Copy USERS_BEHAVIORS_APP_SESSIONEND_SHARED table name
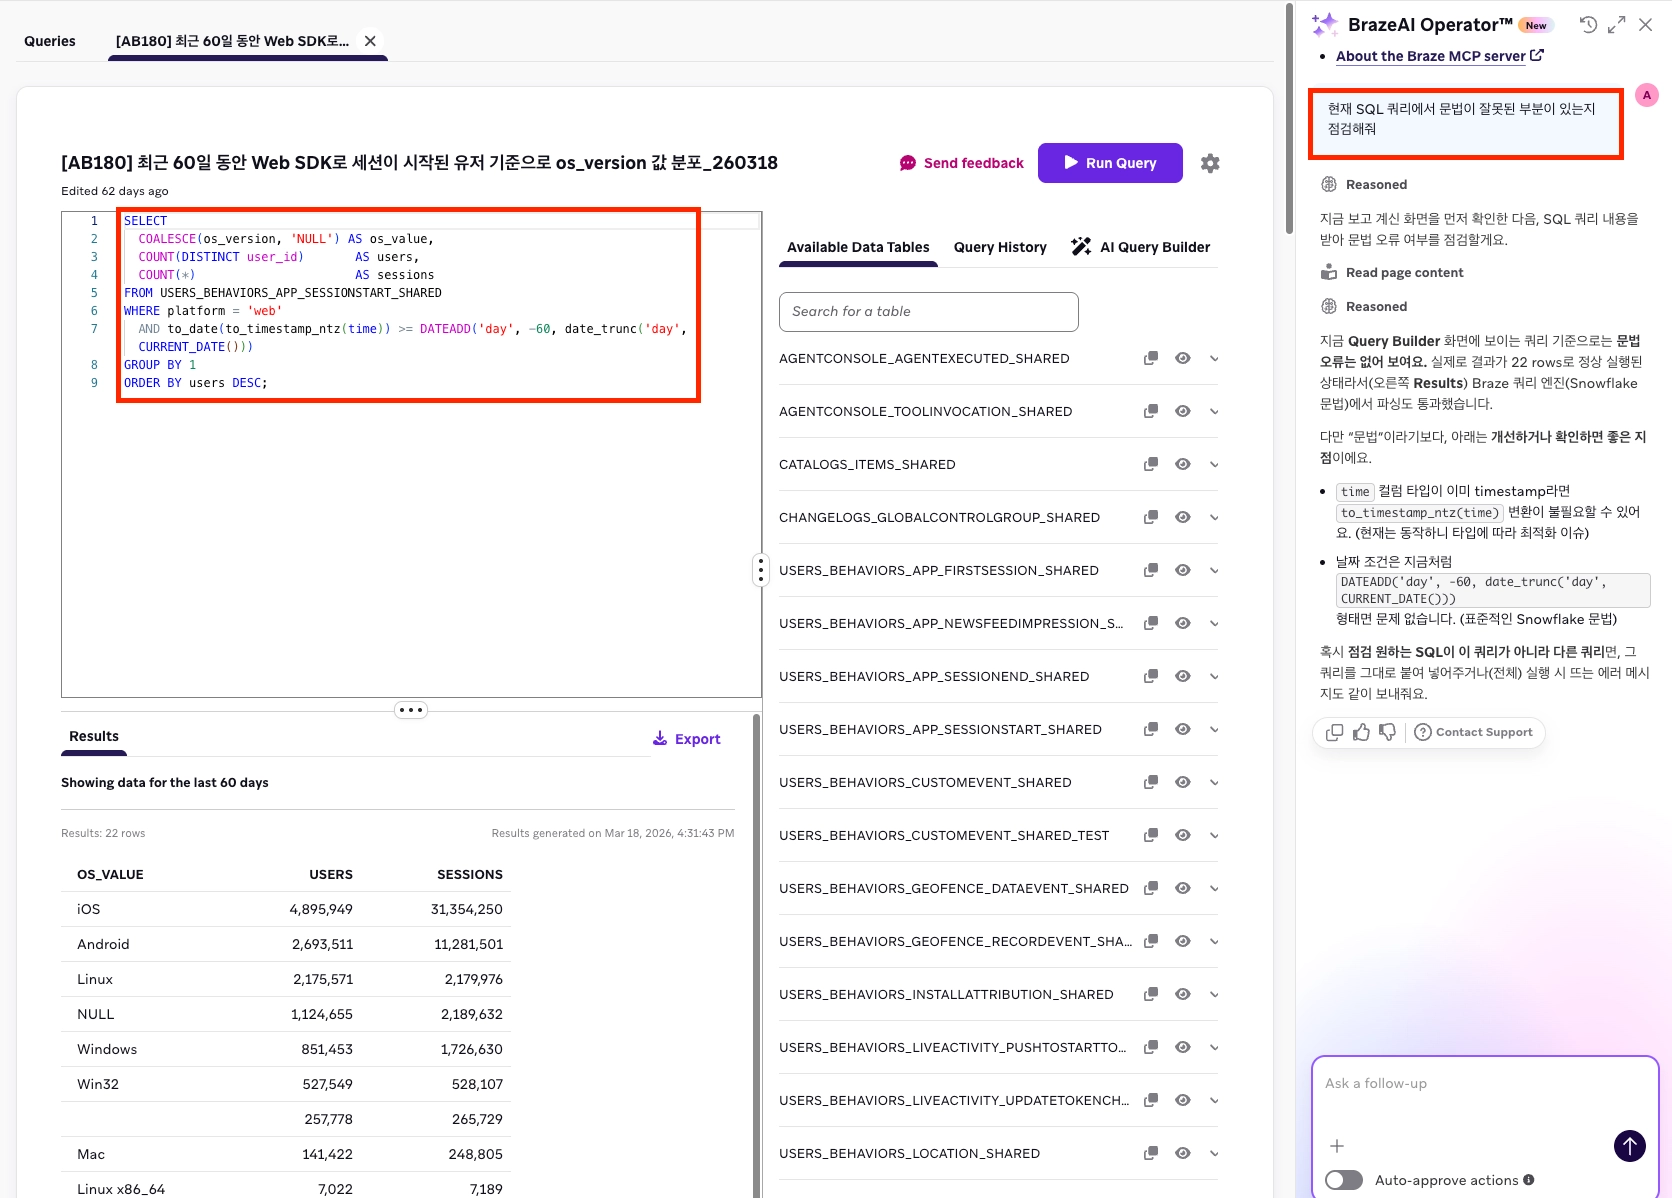This screenshot has width=1672, height=1198. point(1151,676)
